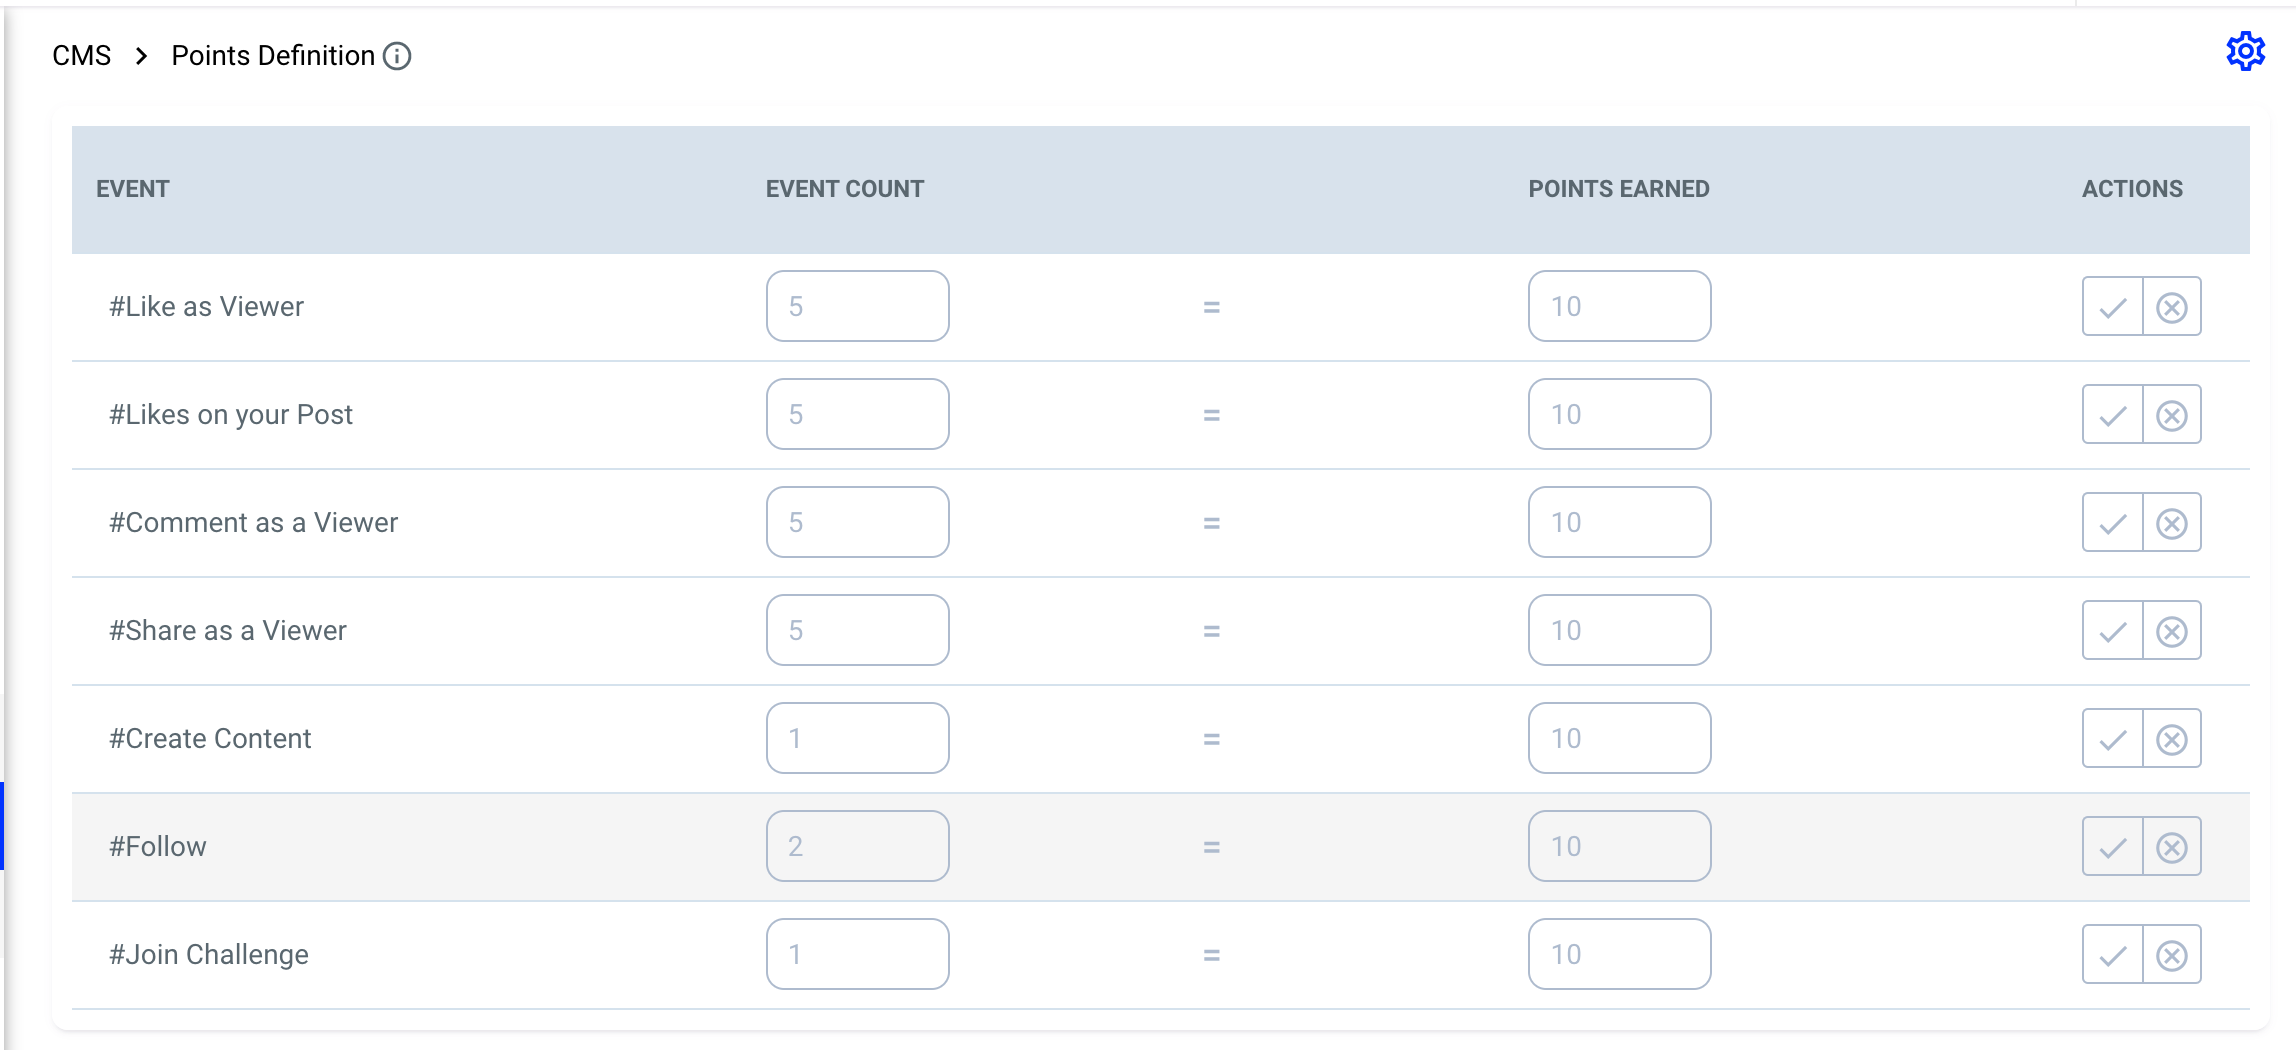Focus the event count field for #Create Content

coord(858,738)
